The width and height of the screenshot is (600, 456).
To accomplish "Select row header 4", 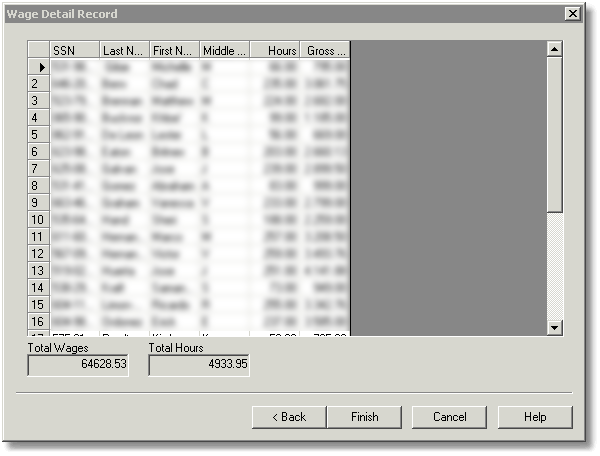I will [x=39, y=118].
